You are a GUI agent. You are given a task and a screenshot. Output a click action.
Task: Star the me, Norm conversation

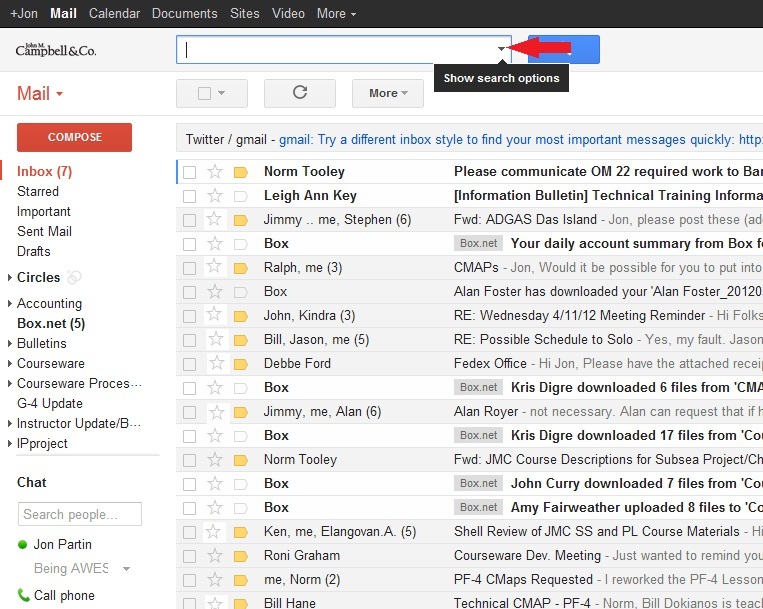tap(215, 579)
